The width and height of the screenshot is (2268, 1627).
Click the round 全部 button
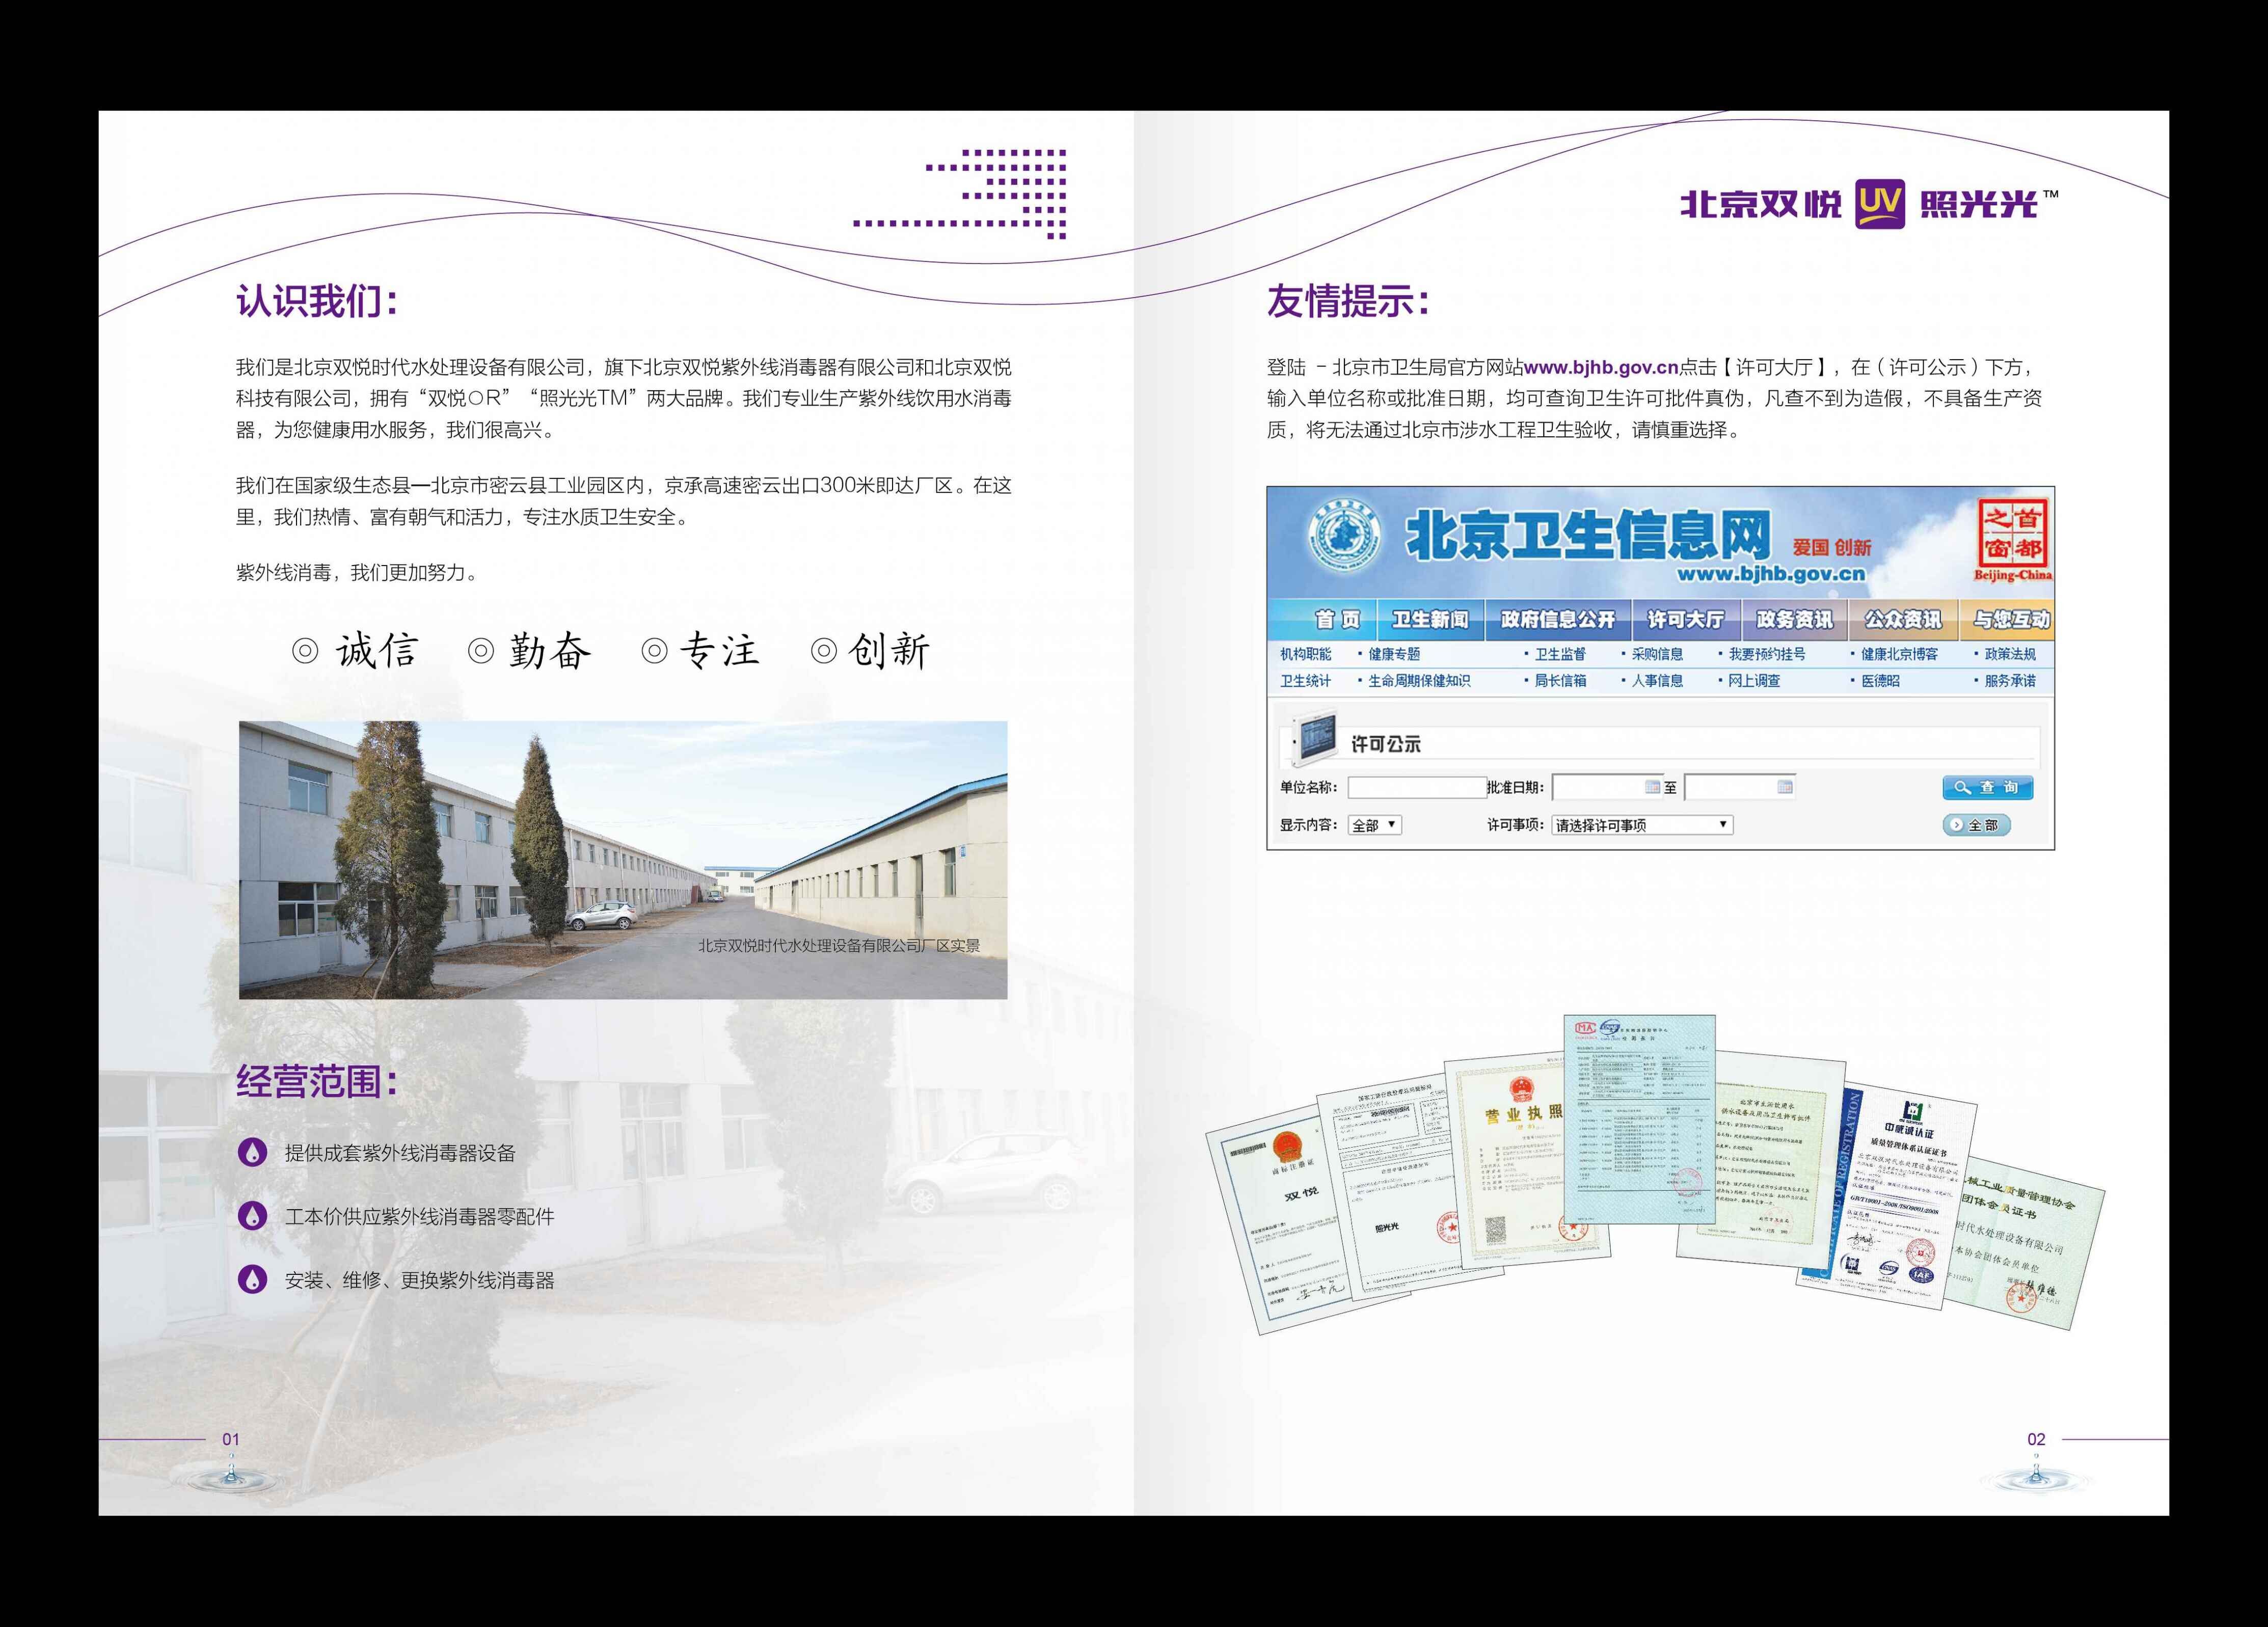click(x=1976, y=825)
